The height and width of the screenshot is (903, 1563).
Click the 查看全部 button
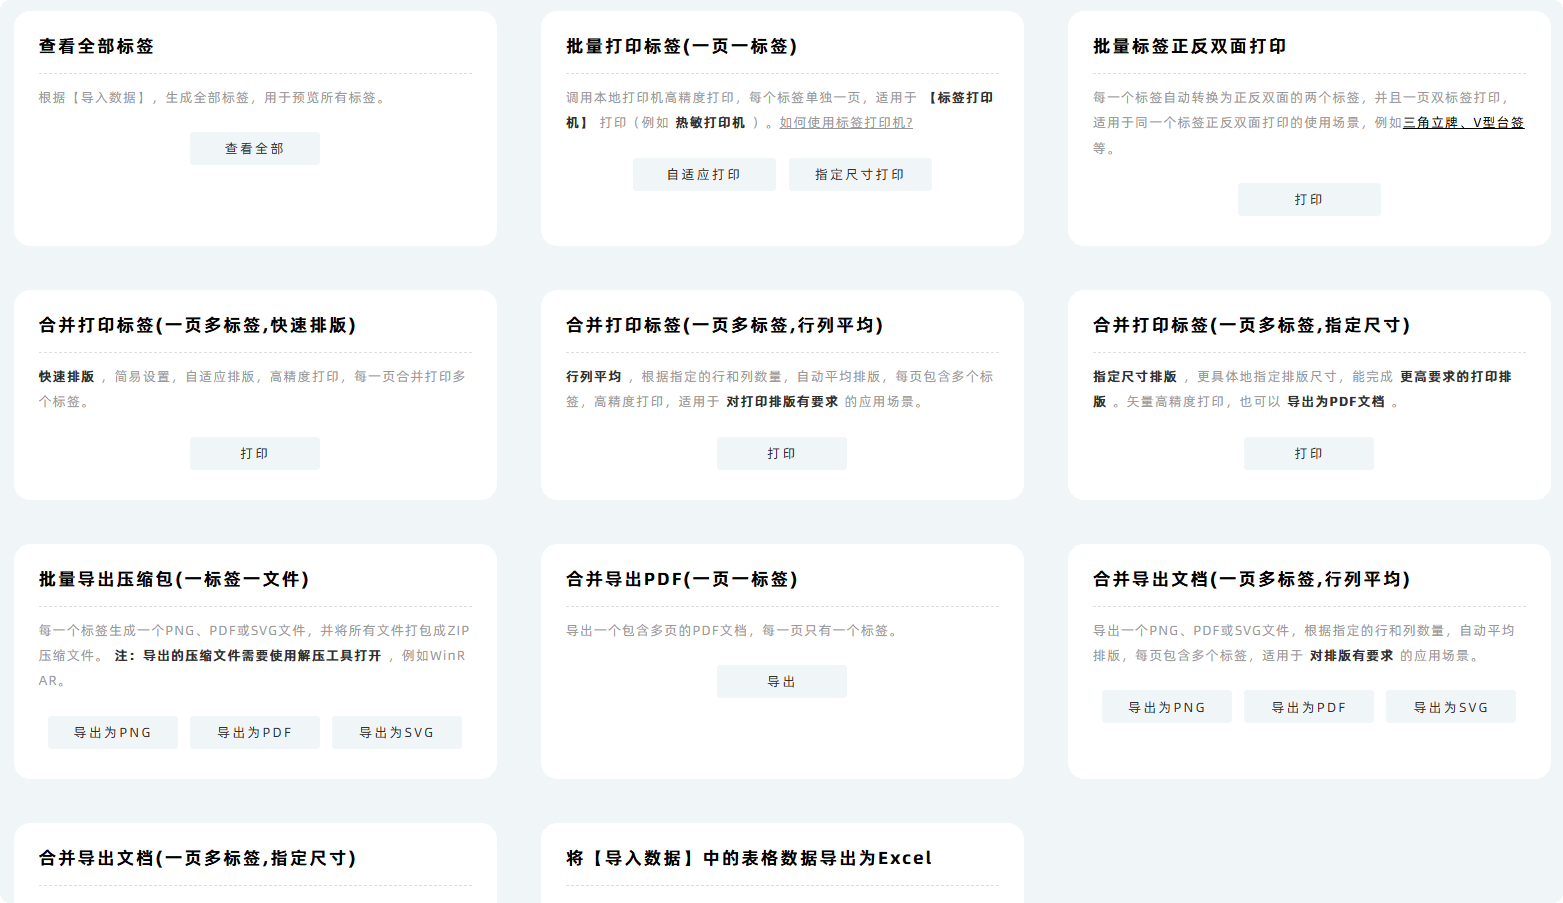[x=255, y=148]
